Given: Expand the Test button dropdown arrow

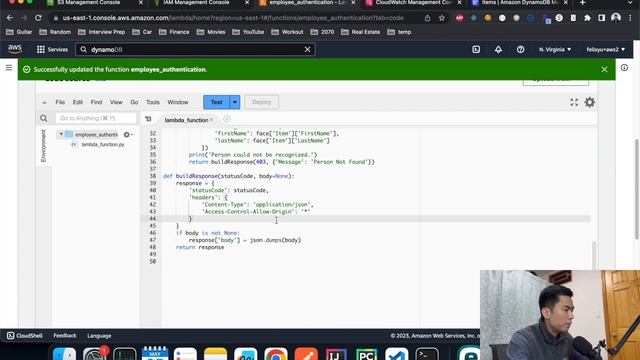Looking at the screenshot, I should click(x=235, y=102).
